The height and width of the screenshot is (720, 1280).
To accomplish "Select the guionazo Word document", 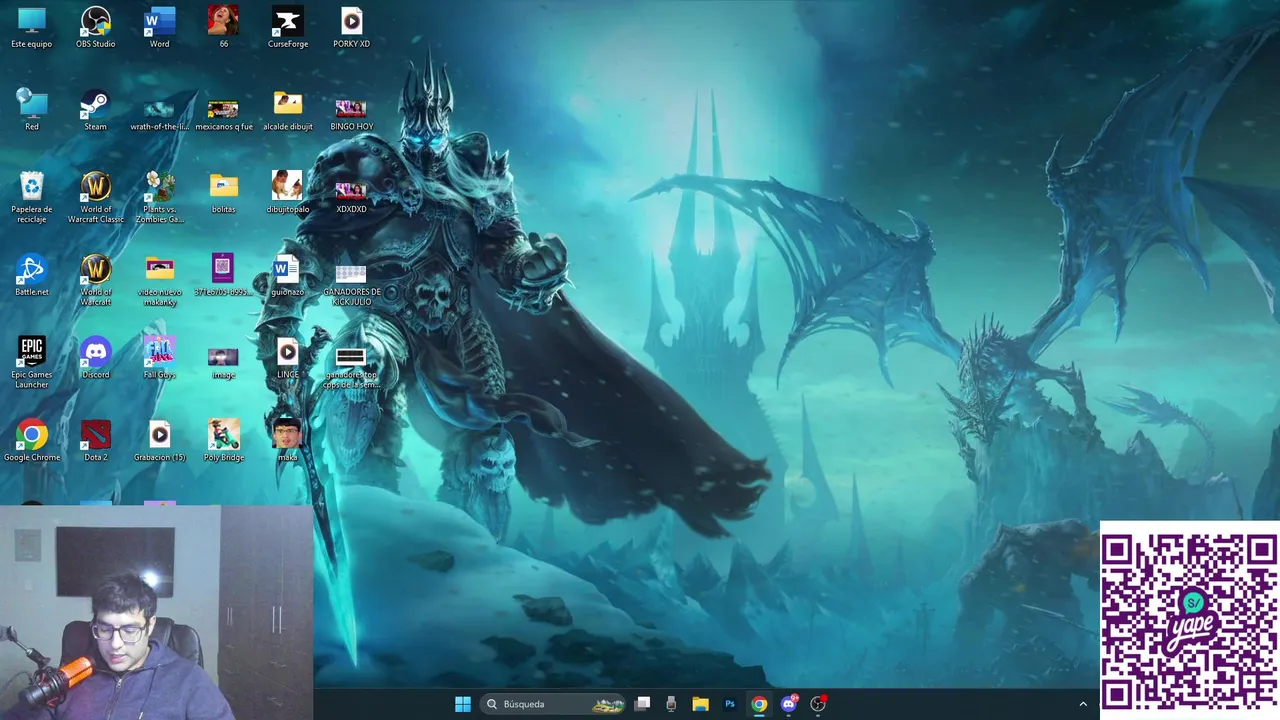I will 287,276.
